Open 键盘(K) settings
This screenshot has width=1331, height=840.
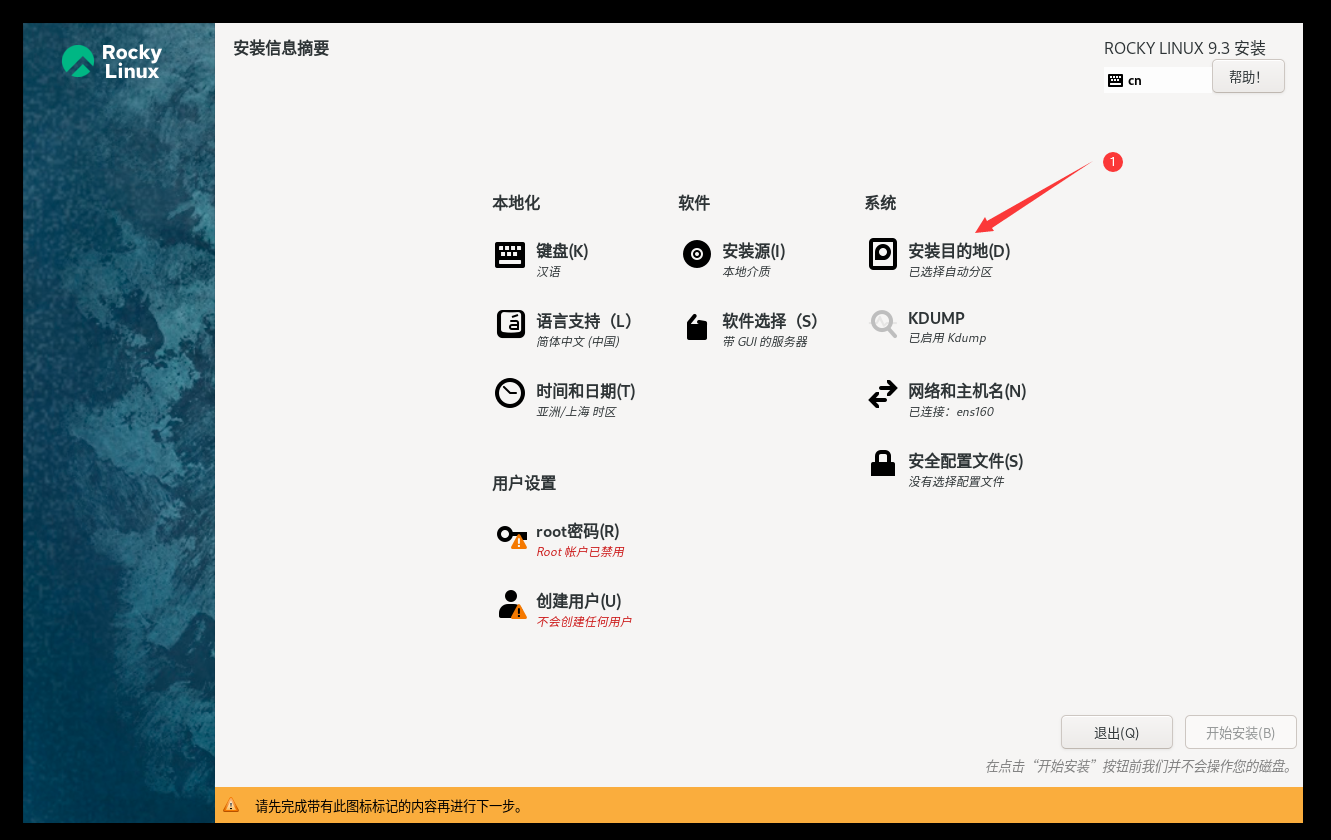[562, 251]
